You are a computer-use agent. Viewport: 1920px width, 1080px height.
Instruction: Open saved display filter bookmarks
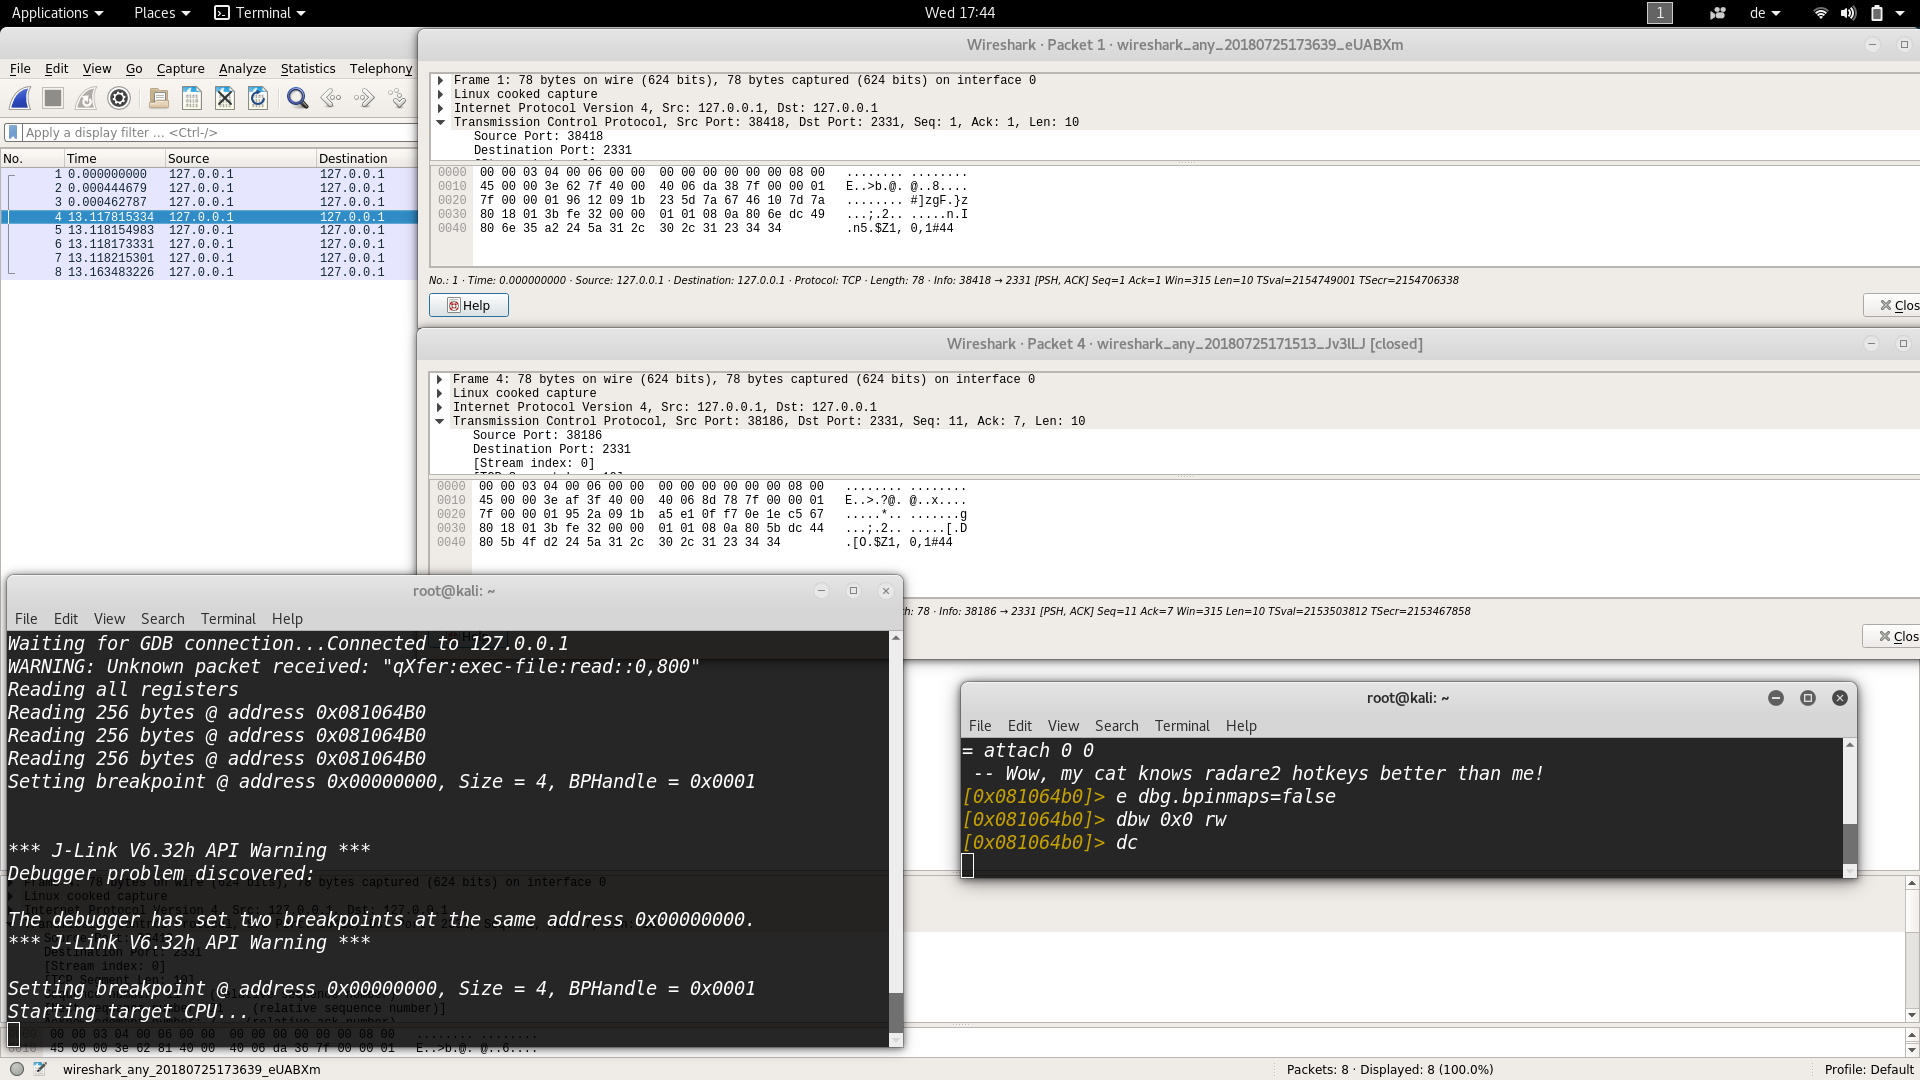[x=12, y=132]
